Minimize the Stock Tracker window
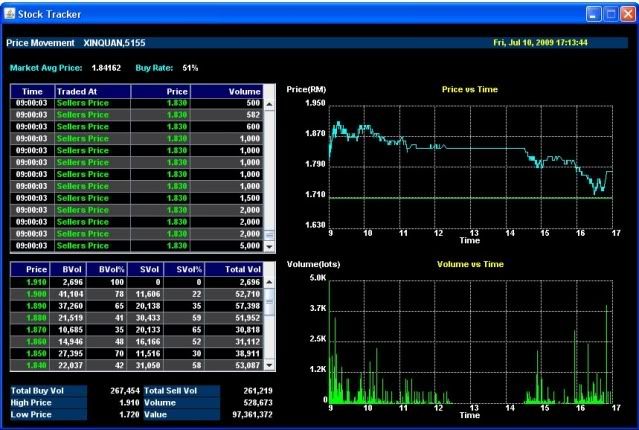 593,15
